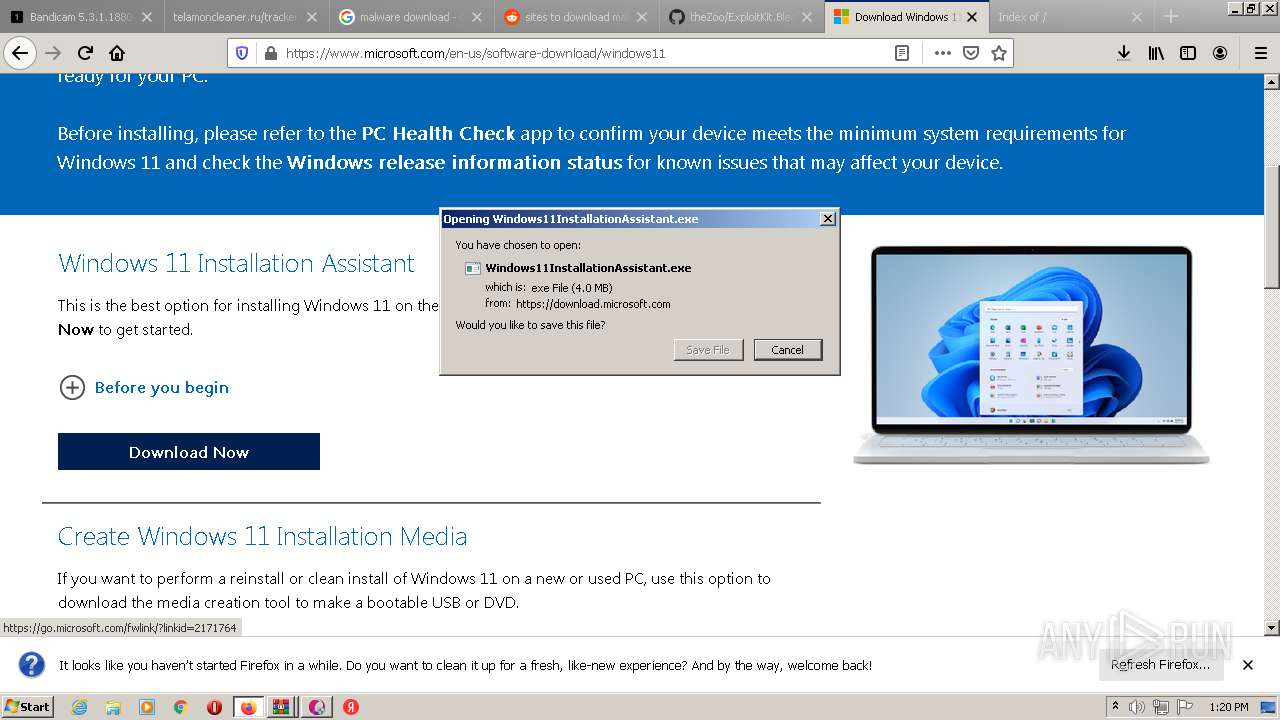Click the Windows11InstallationAssistant.exe filename in dialog
1280x720 pixels.
tap(588, 268)
